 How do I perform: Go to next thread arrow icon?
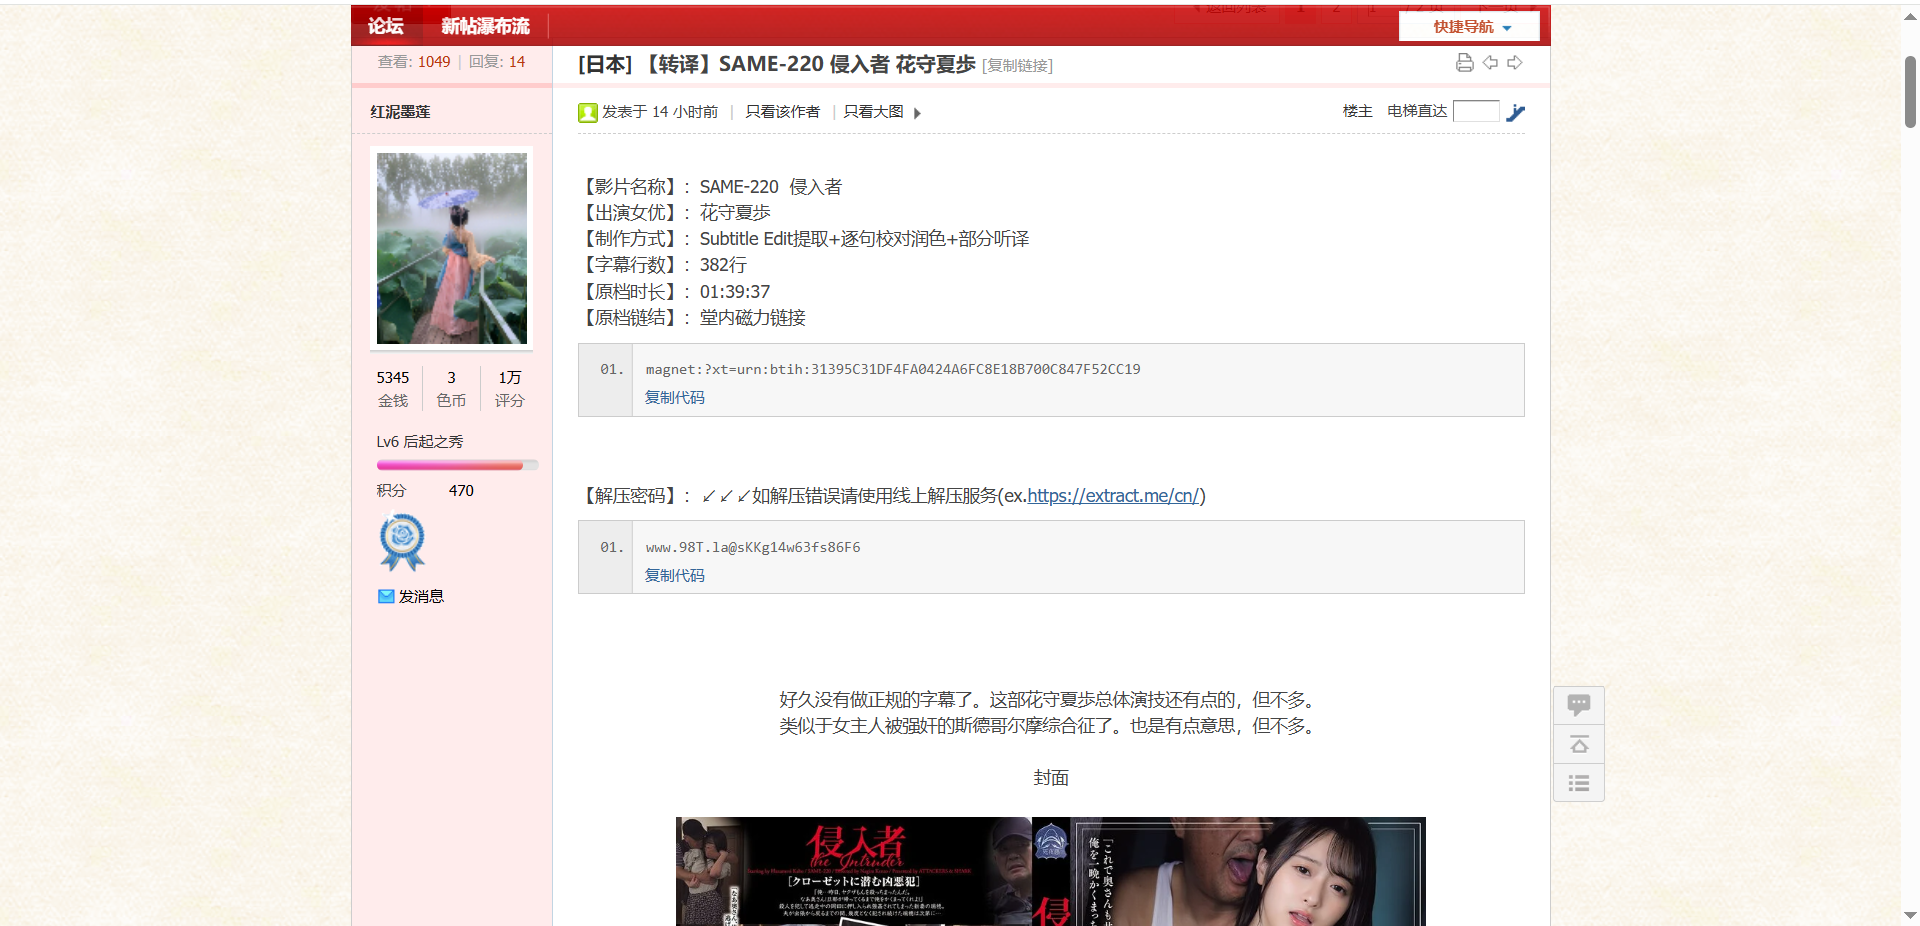1515,63
